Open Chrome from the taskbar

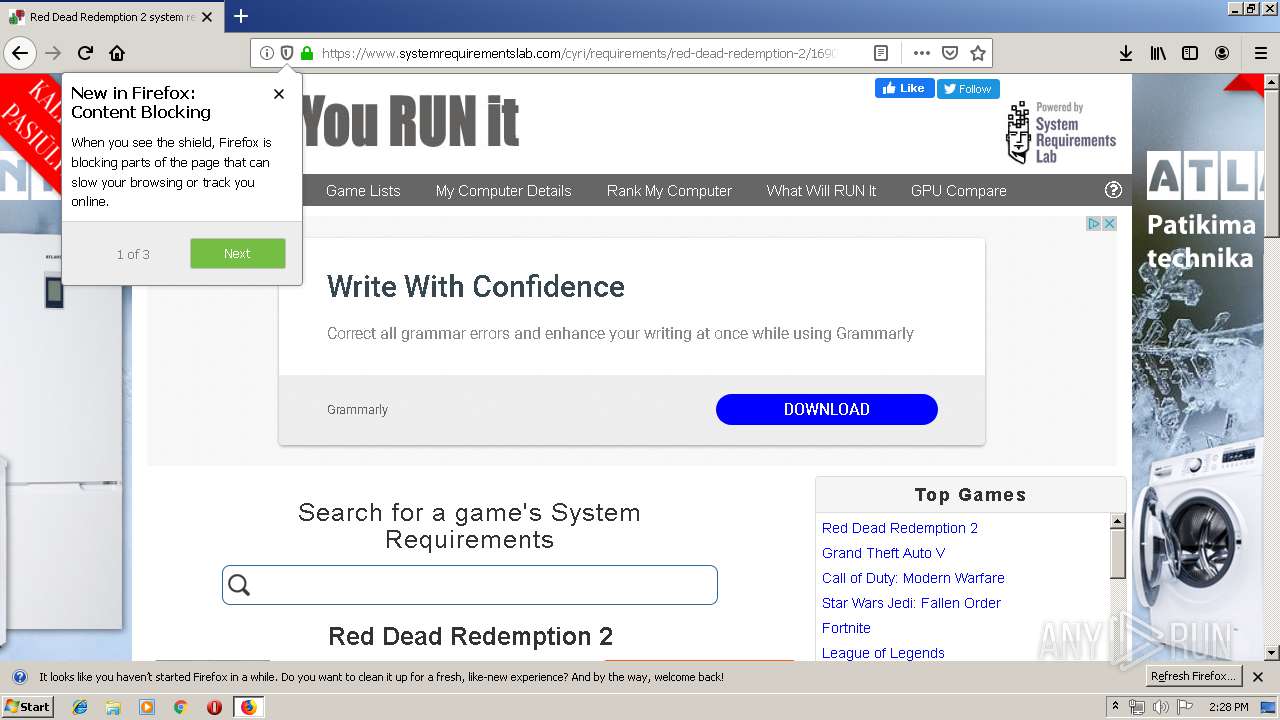click(x=180, y=707)
